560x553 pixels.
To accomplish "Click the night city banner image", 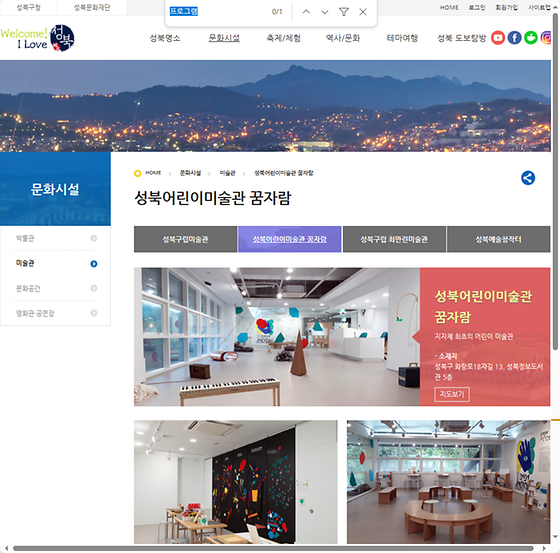I will (x=275, y=106).
